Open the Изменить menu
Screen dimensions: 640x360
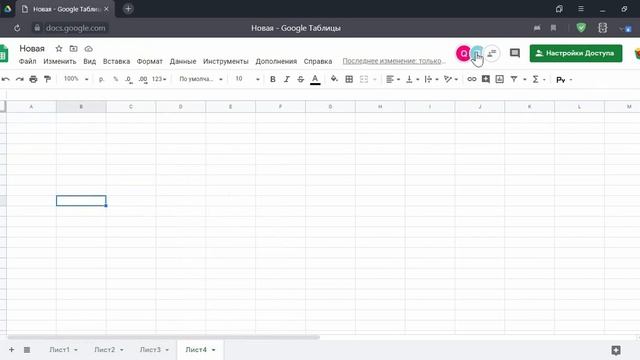[x=60, y=61]
